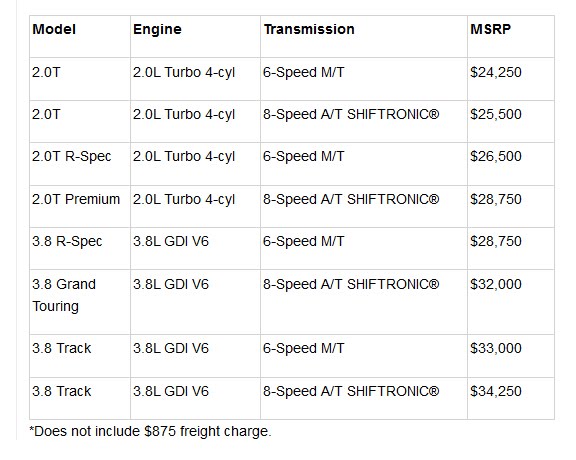Click the freight charge footnote text
This screenshot has width=576, height=460.
click(150, 431)
